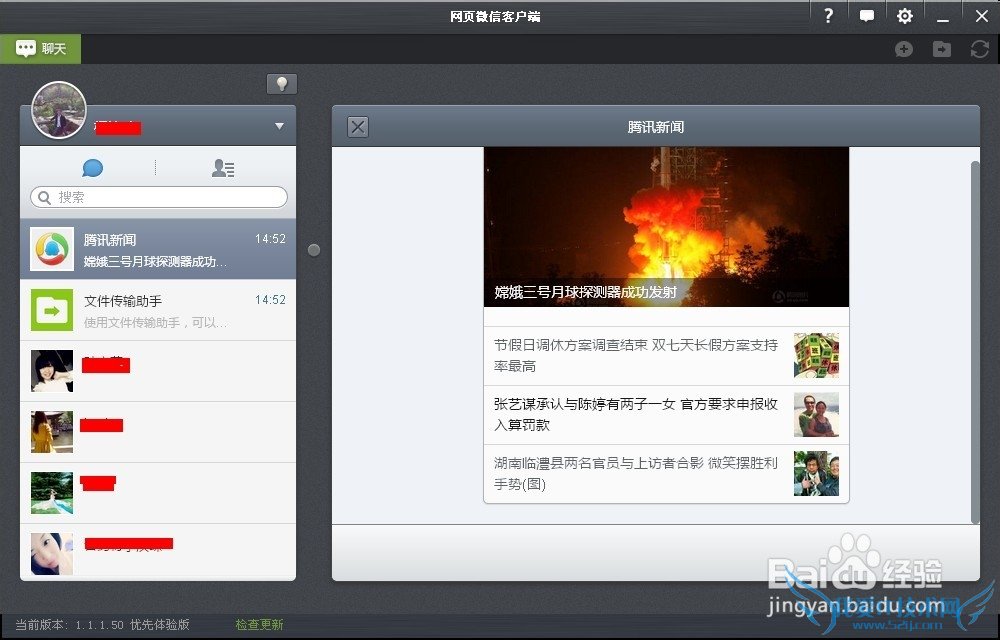Open chat with yellow dress avatar contact
The width and height of the screenshot is (1000, 640).
[x=158, y=432]
